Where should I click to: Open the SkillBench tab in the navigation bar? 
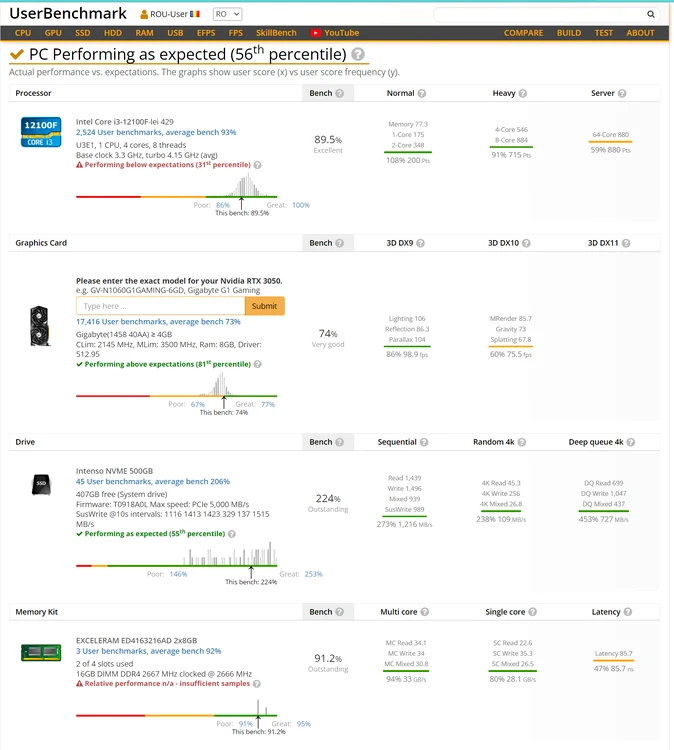tap(275, 33)
